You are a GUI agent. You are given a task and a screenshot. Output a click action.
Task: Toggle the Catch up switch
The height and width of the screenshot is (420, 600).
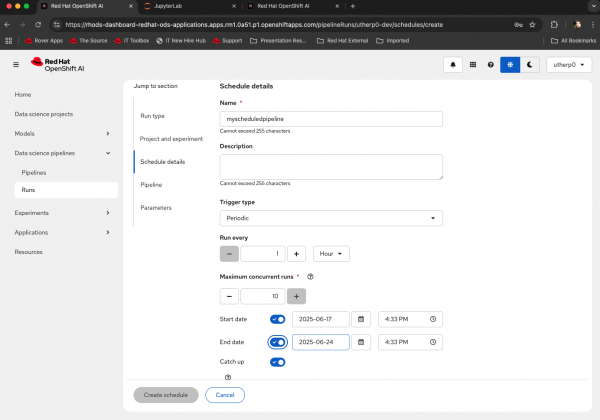tap(277, 362)
